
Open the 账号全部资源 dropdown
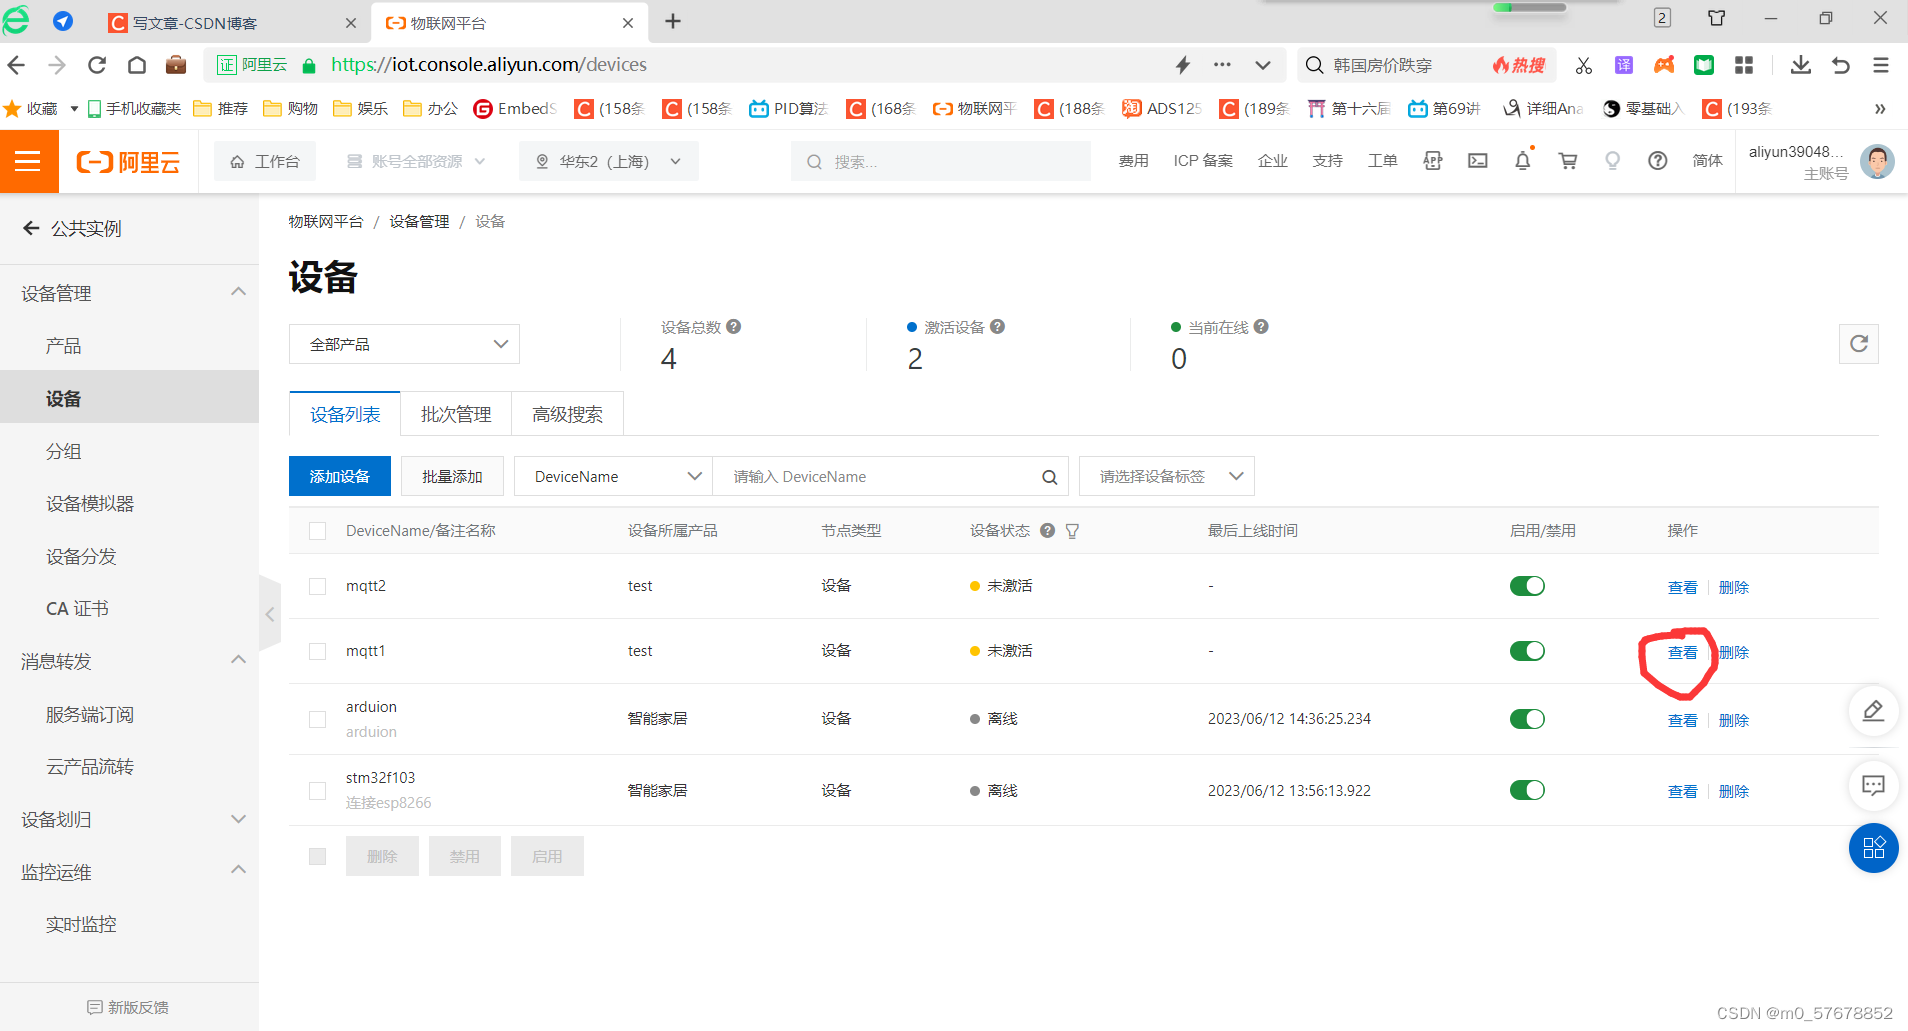(x=416, y=161)
